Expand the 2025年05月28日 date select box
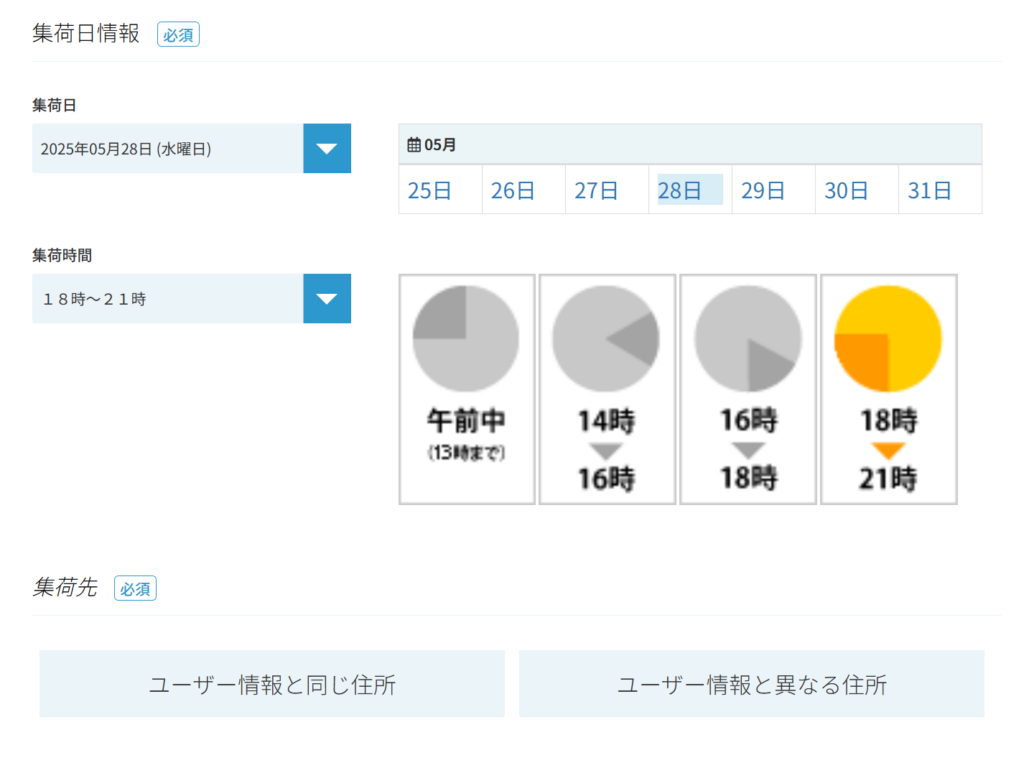This screenshot has height=763, width=1024. (x=168, y=149)
